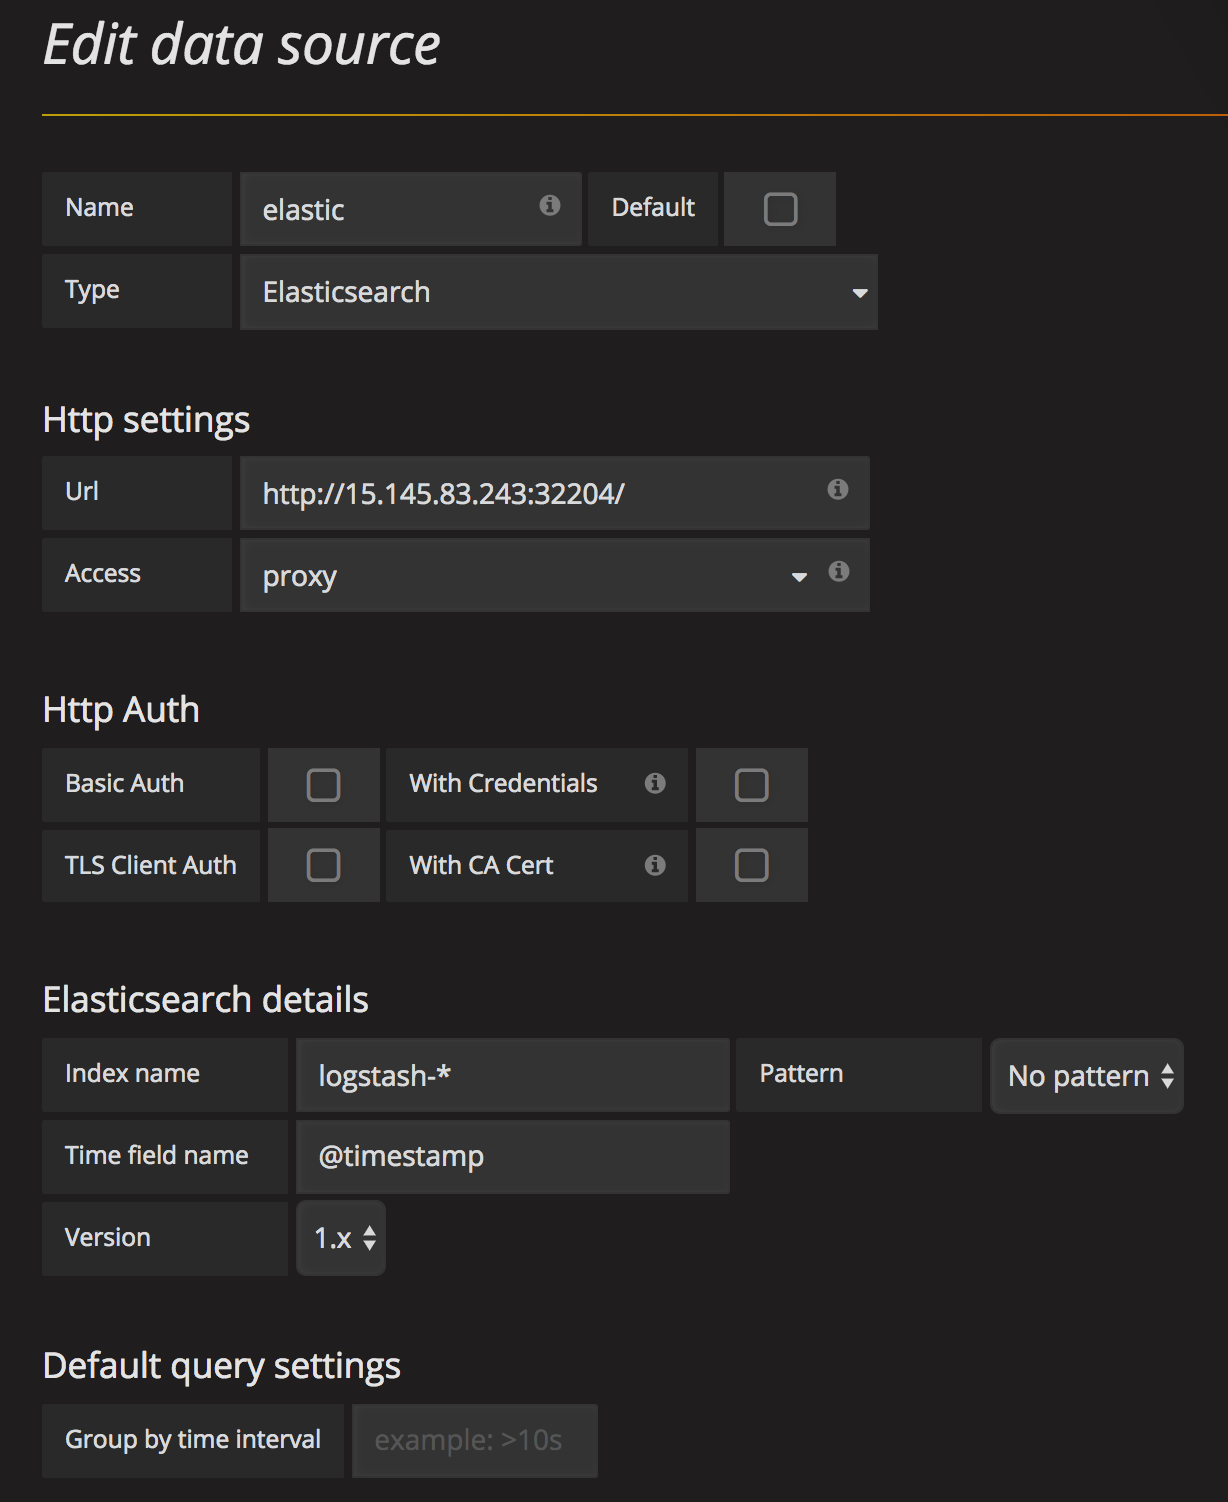Screen dimensions: 1228x1502
Task: Click the Http Auth heading
Action: 121,709
